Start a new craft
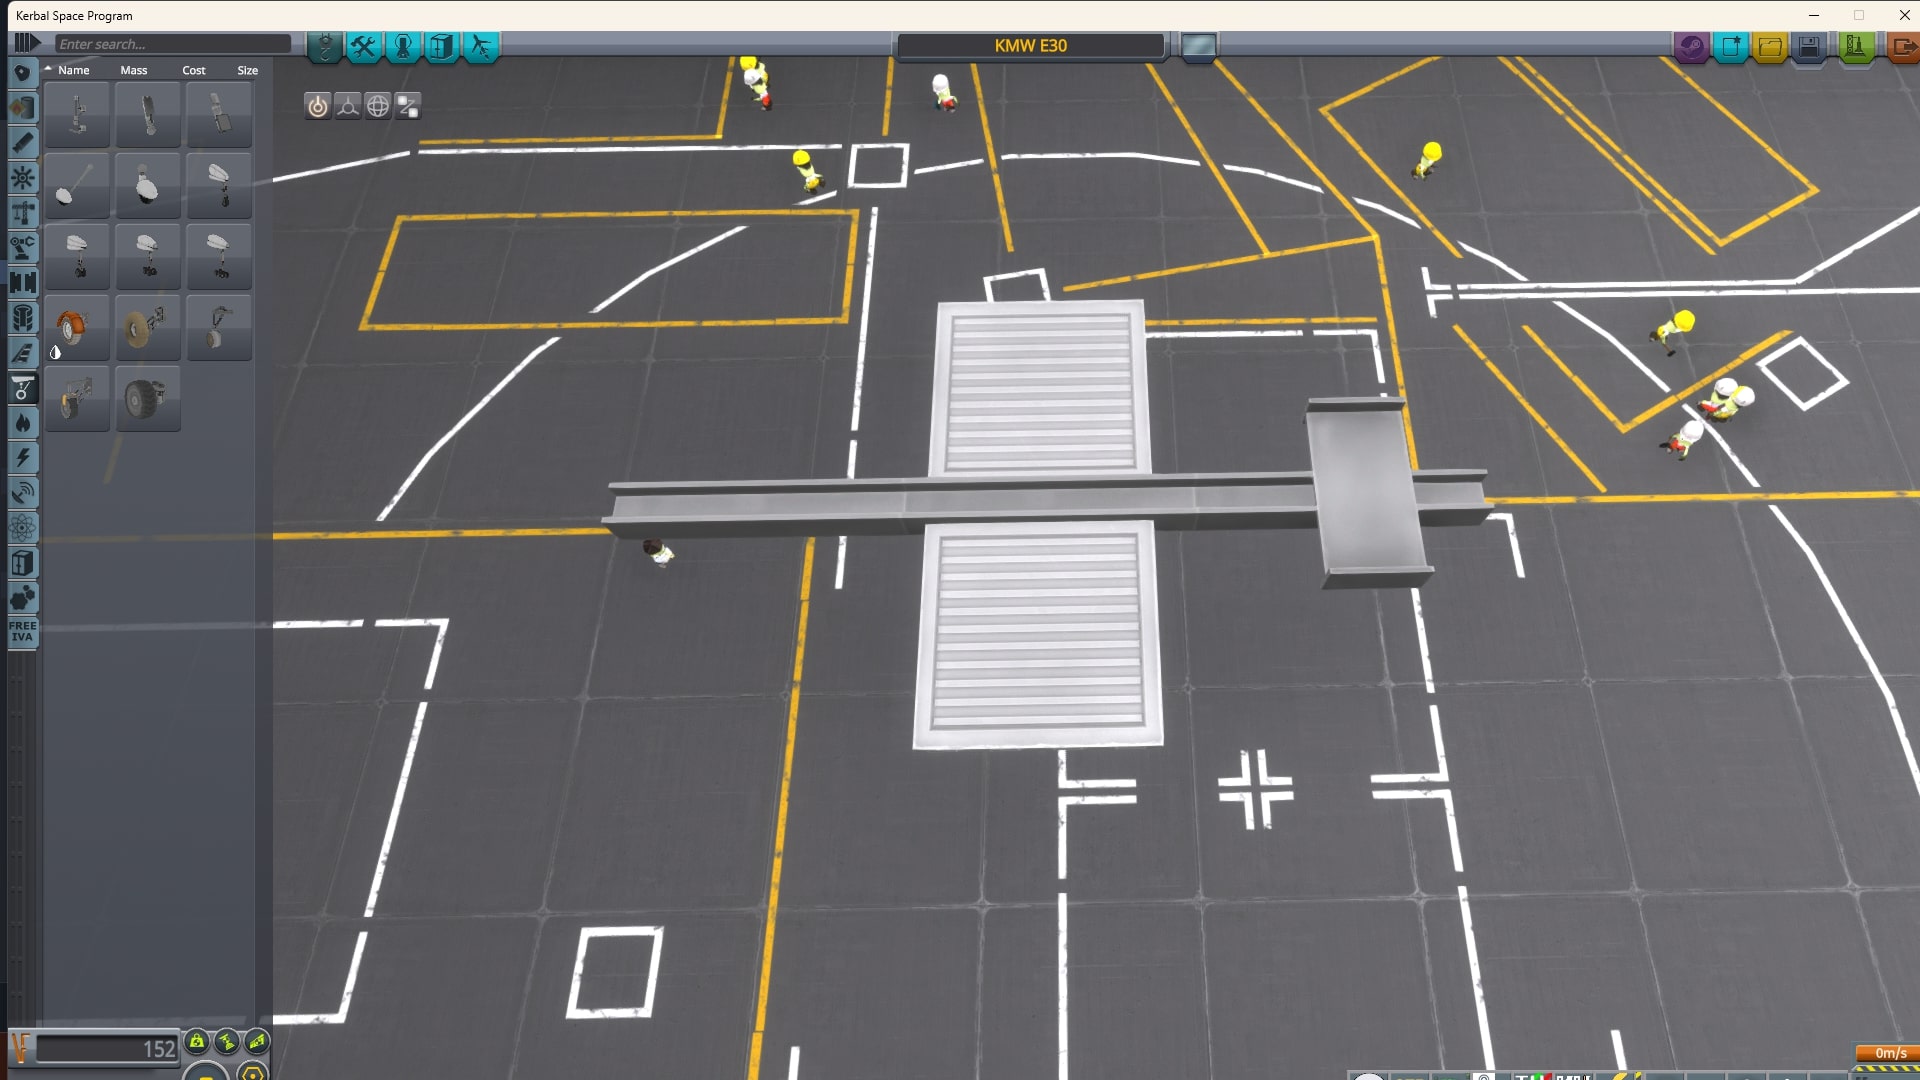Screen dimensions: 1920x1080 click(x=1731, y=47)
